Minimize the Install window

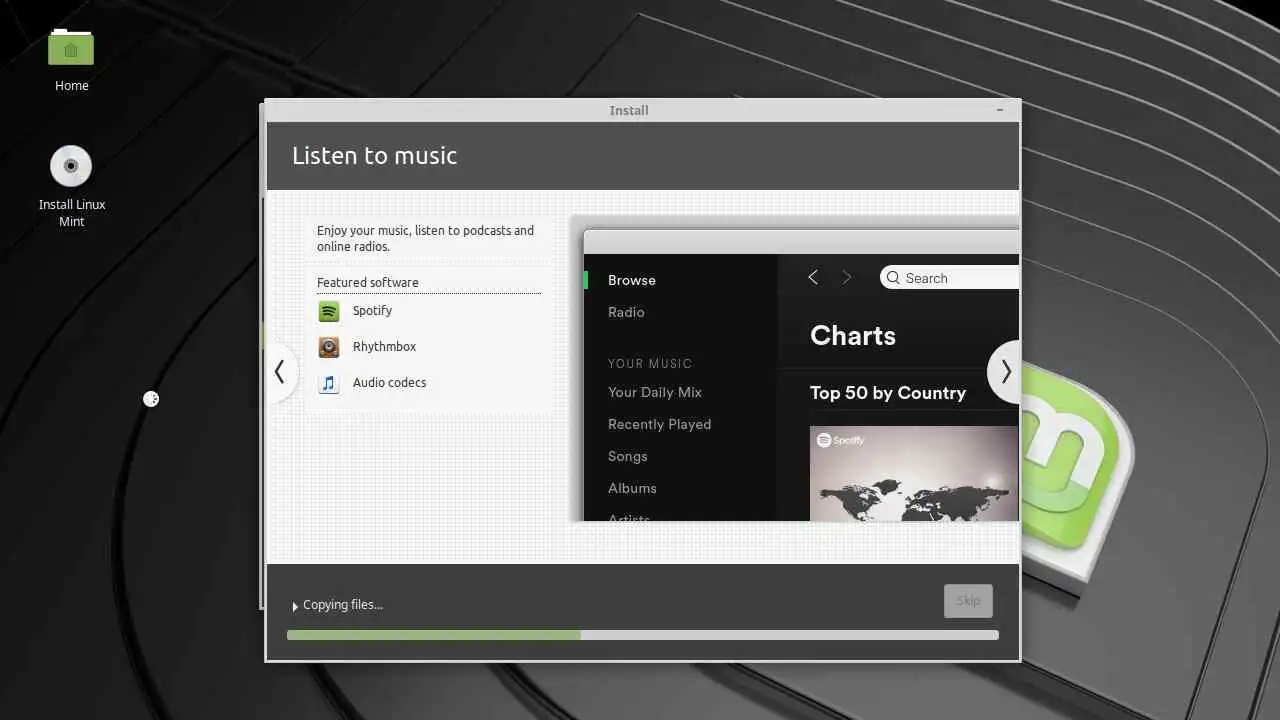1001,110
